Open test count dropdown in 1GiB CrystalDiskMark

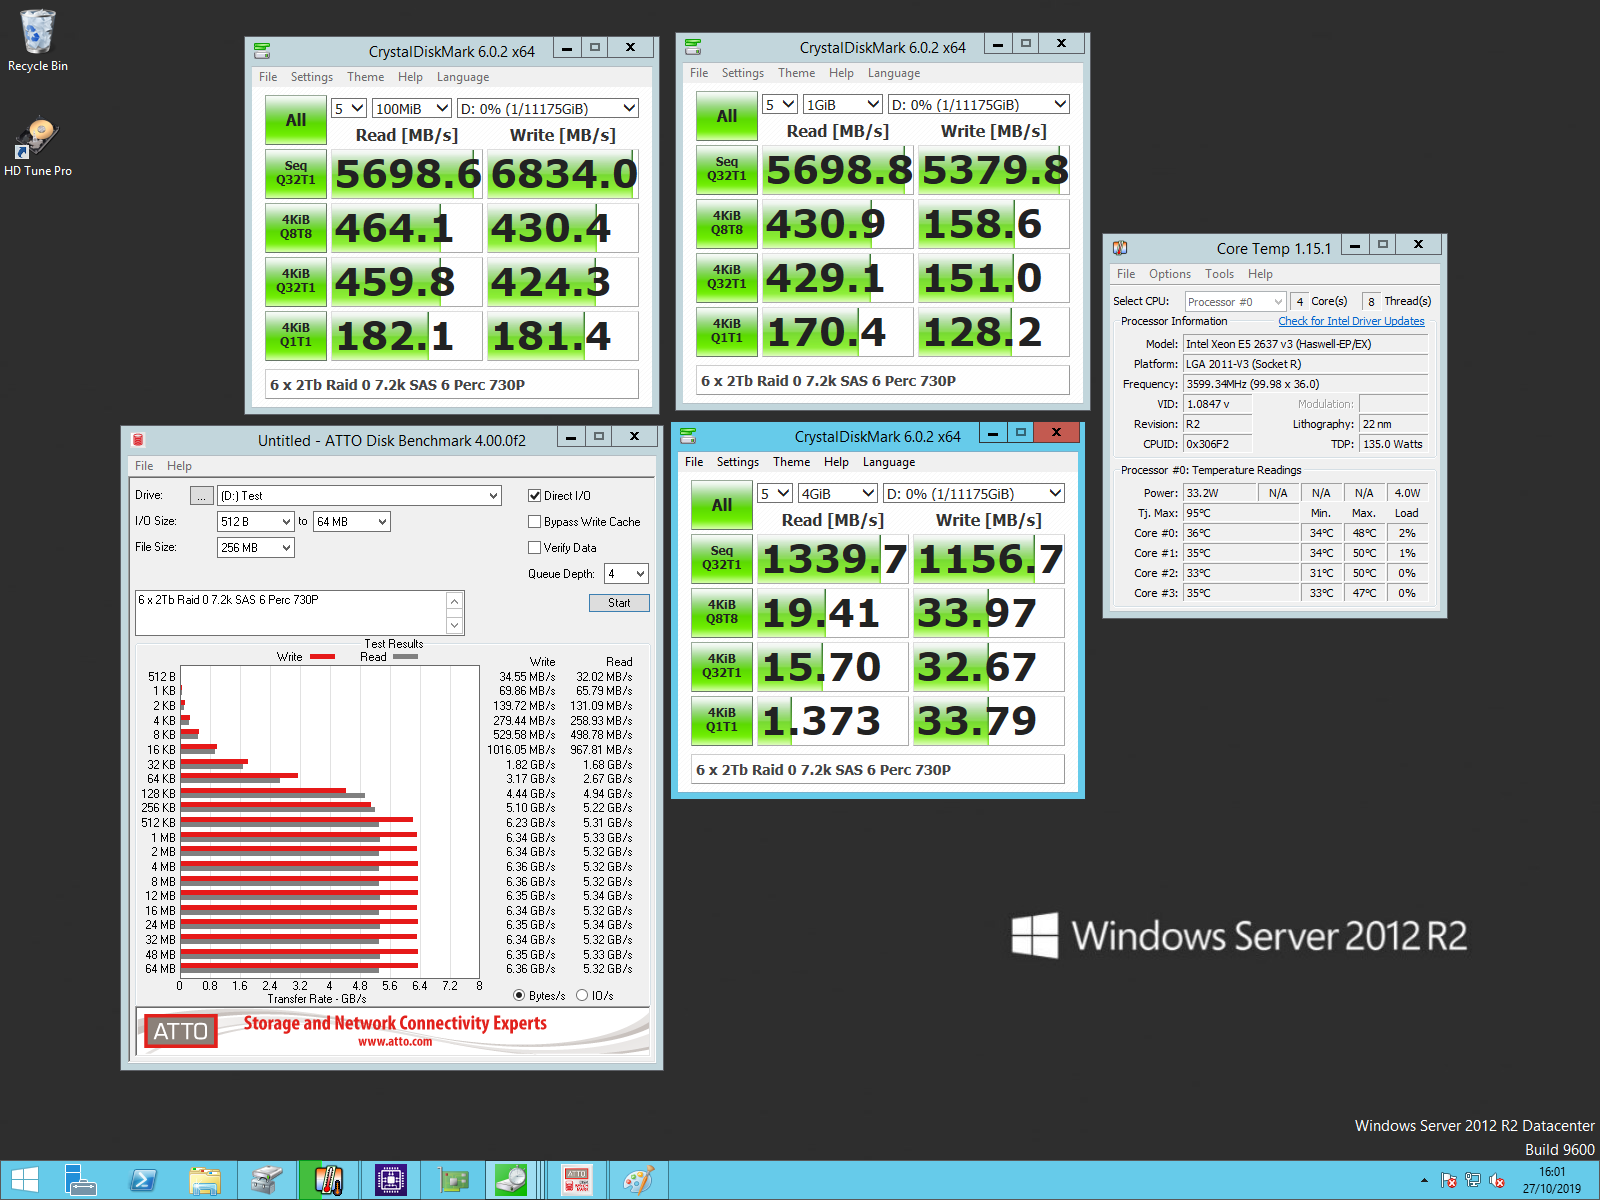(779, 105)
